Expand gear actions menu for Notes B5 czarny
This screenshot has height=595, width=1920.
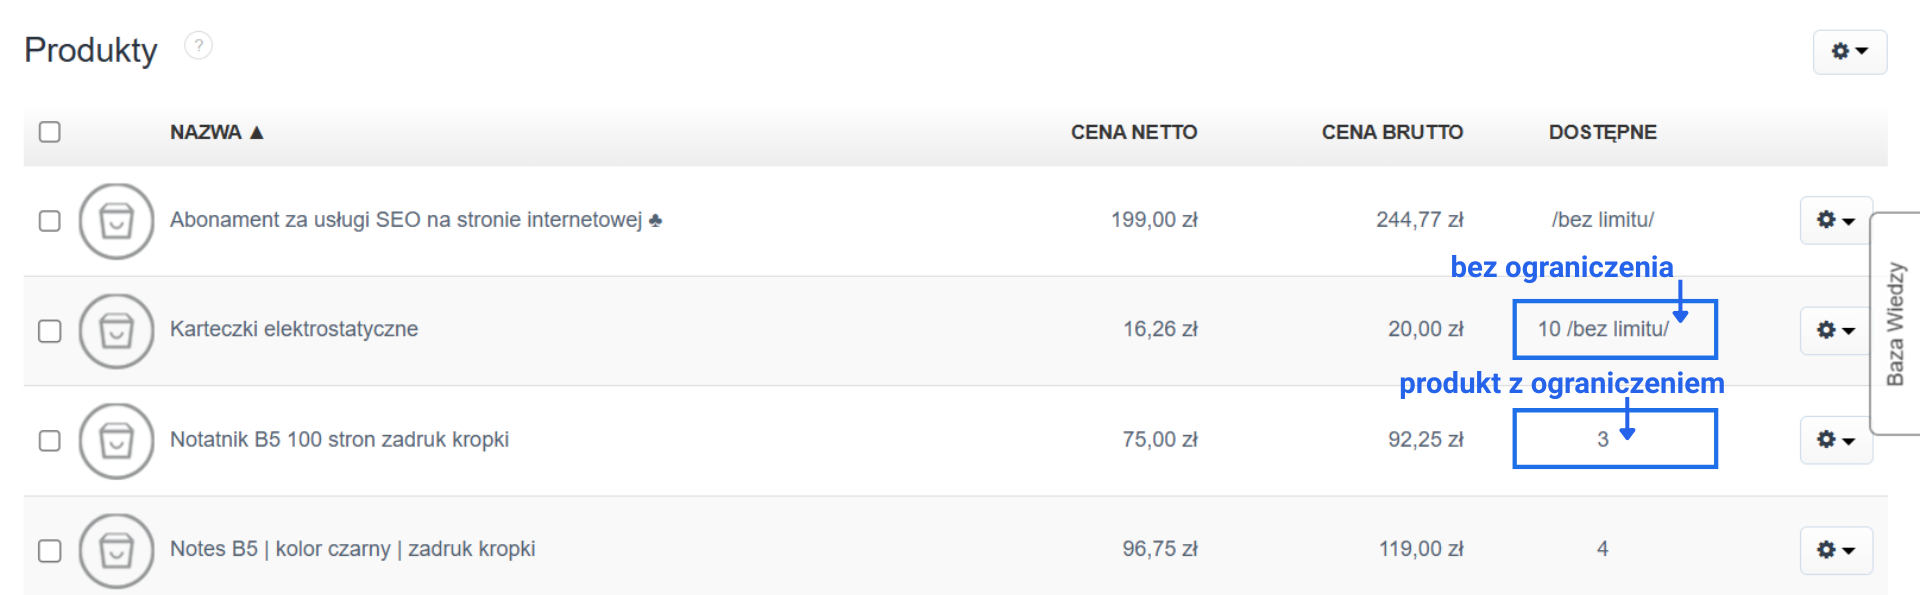coord(1835,550)
